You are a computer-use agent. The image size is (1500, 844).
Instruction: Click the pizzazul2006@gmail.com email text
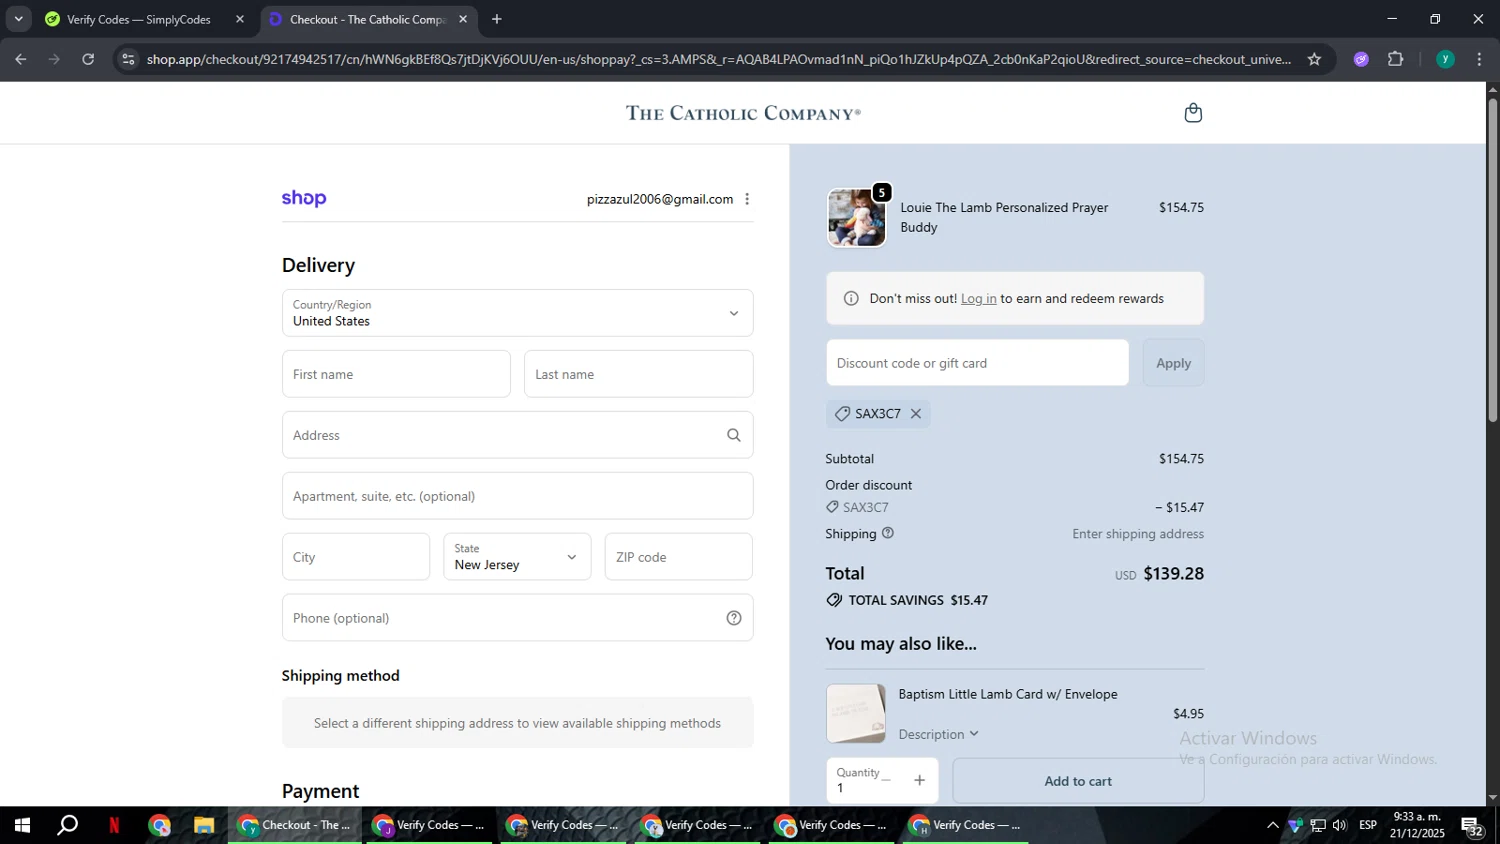click(660, 199)
